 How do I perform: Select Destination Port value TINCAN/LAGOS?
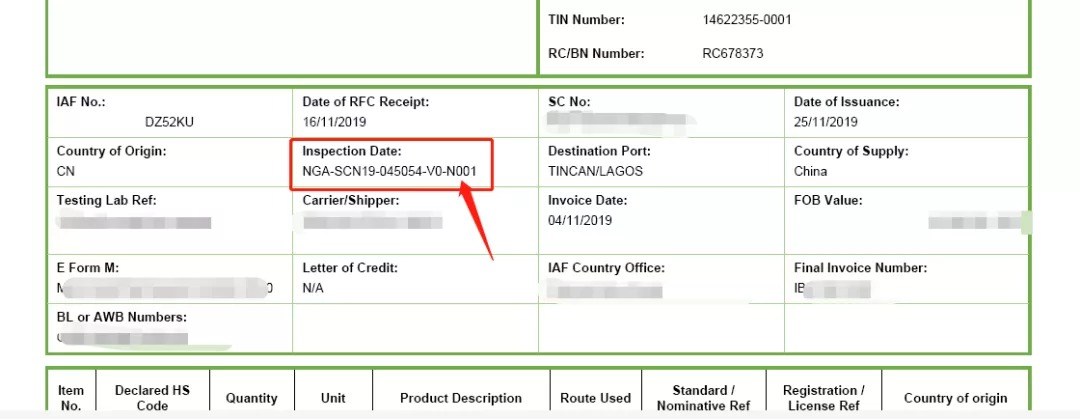click(x=595, y=171)
